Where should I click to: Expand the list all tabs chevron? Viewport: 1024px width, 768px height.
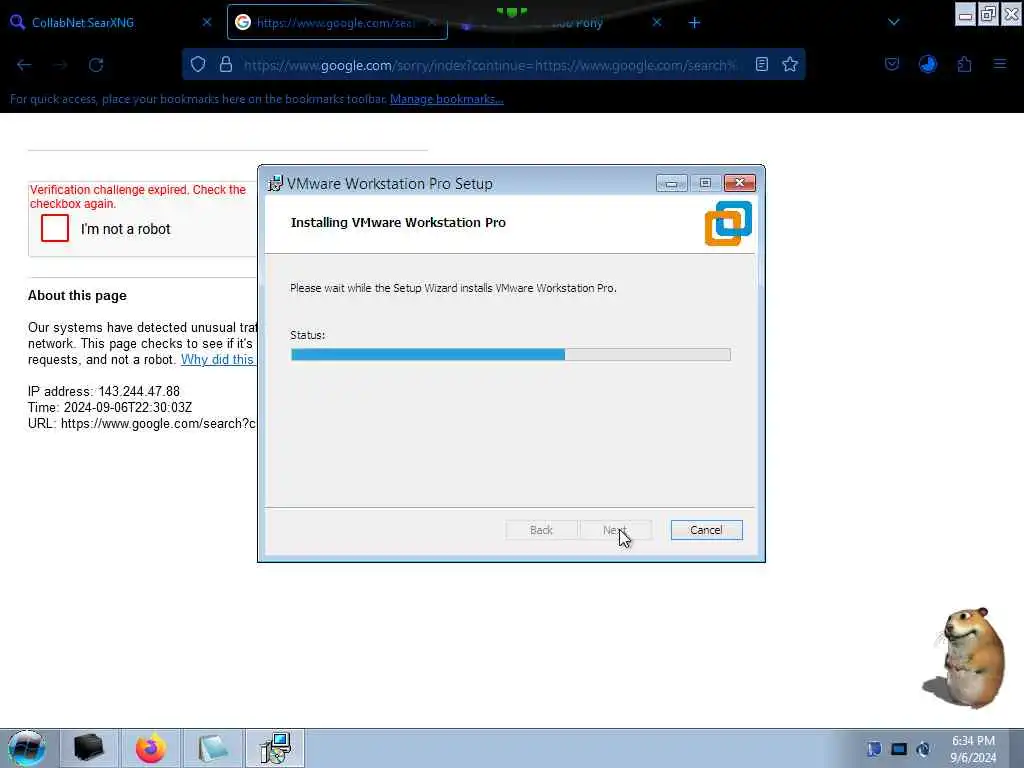point(894,22)
